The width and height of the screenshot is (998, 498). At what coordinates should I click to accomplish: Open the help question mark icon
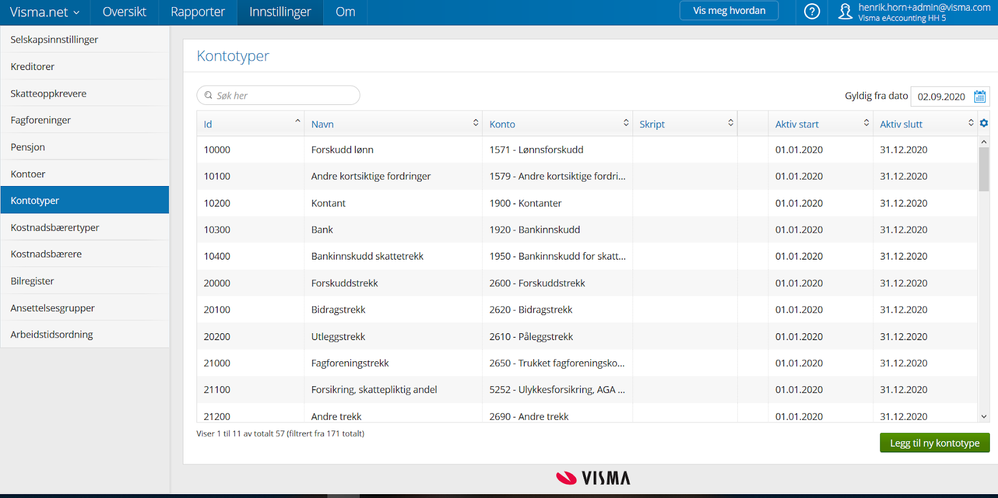point(812,11)
